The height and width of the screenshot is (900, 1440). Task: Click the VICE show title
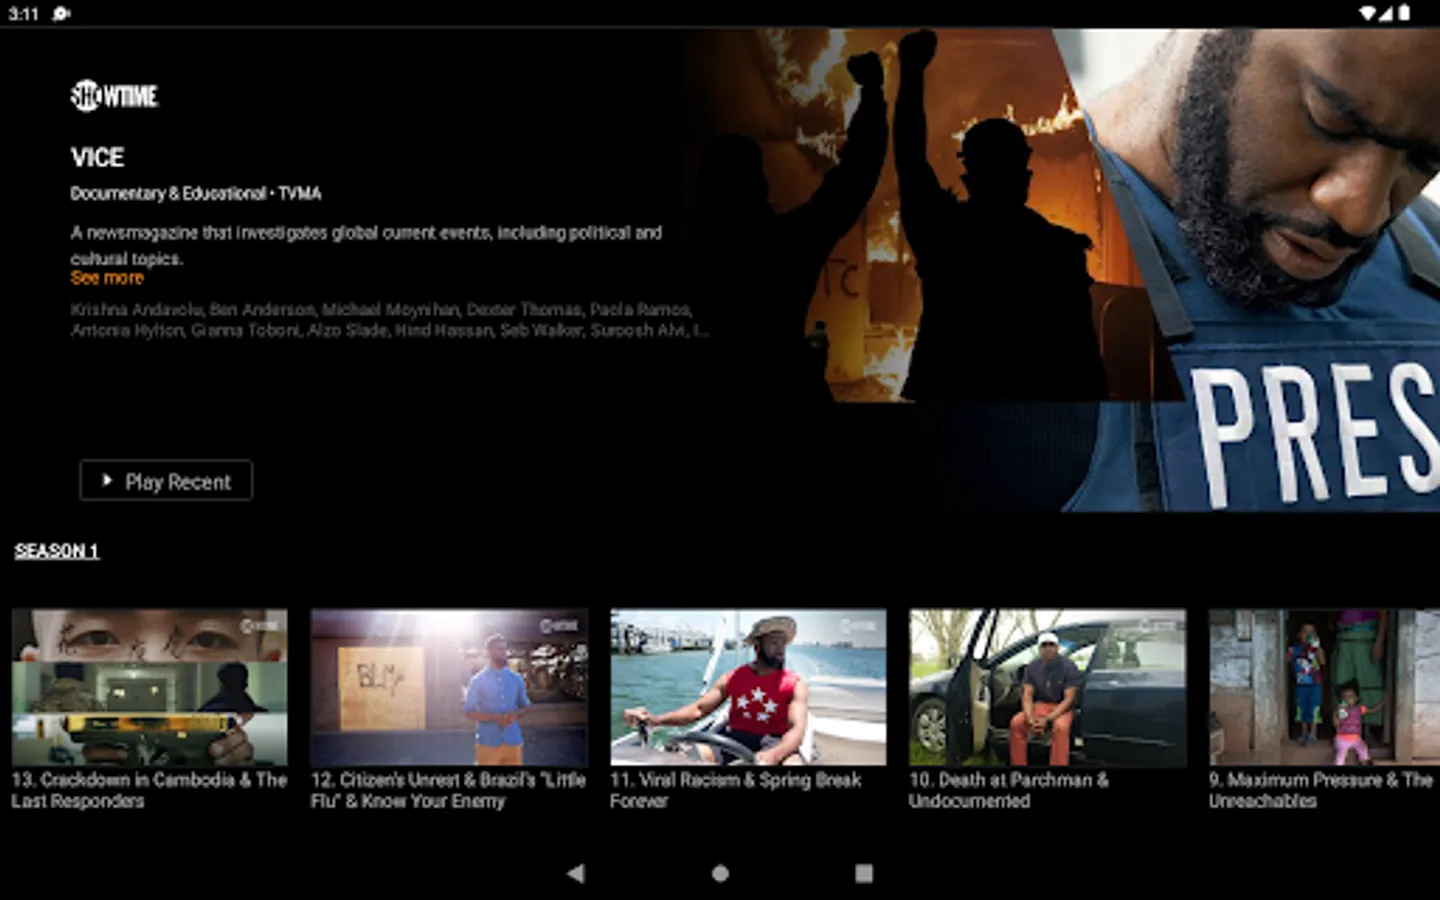click(x=97, y=157)
